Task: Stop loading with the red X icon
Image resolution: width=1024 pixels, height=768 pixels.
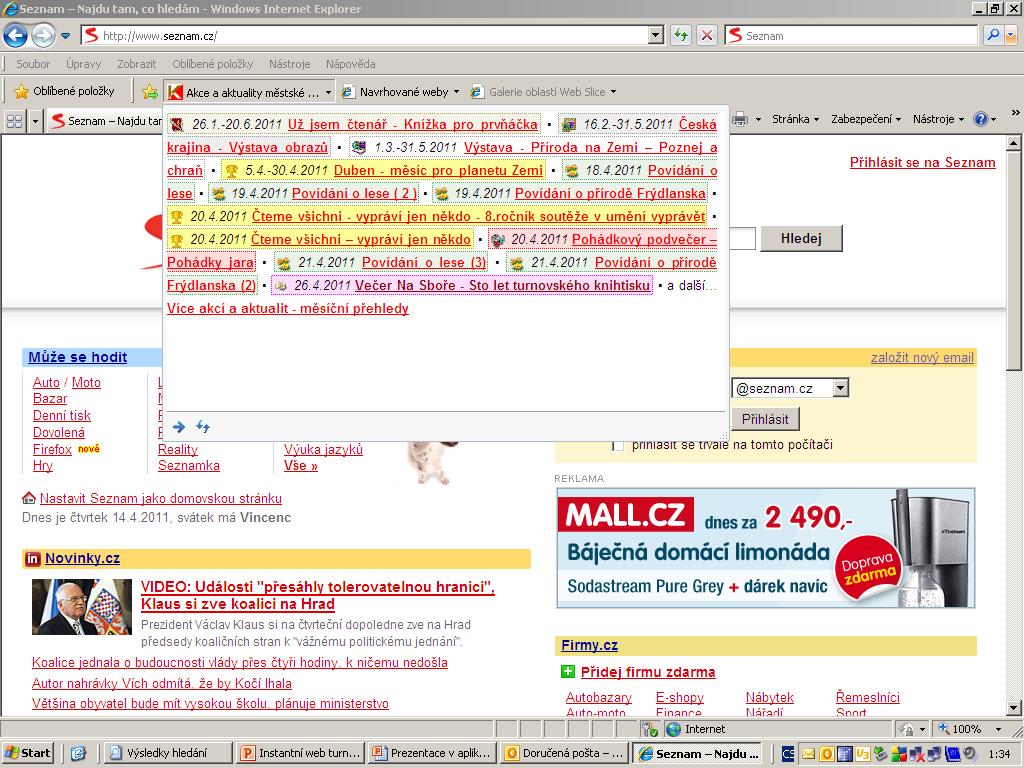Action: 707,35
